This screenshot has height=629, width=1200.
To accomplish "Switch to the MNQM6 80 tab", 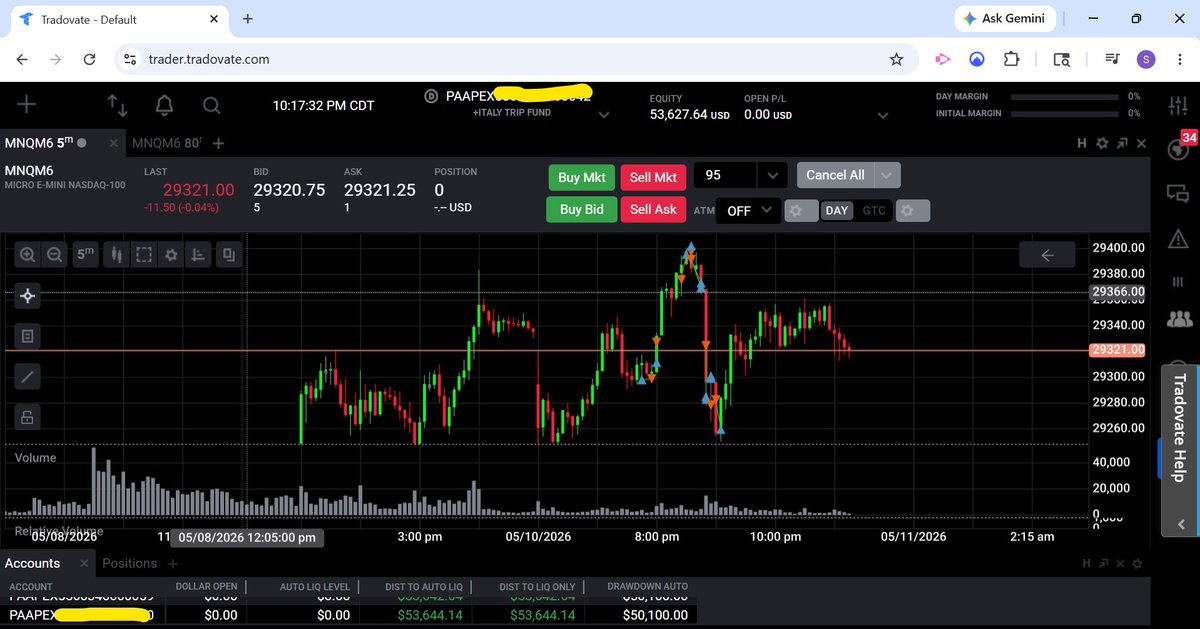I will (x=166, y=144).
